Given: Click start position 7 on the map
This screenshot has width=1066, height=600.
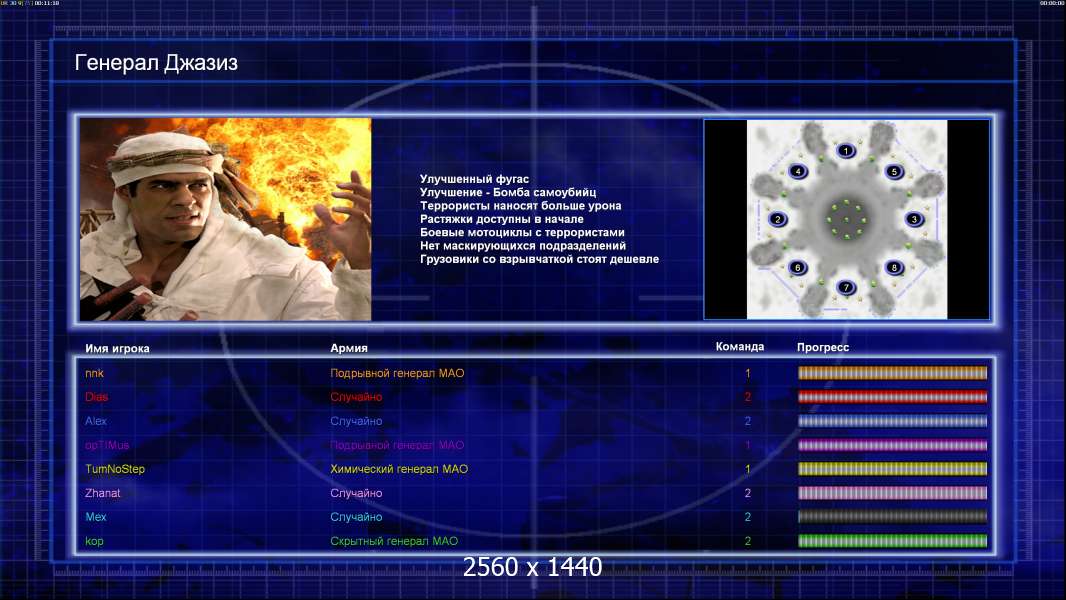Looking at the screenshot, I should point(846,287).
